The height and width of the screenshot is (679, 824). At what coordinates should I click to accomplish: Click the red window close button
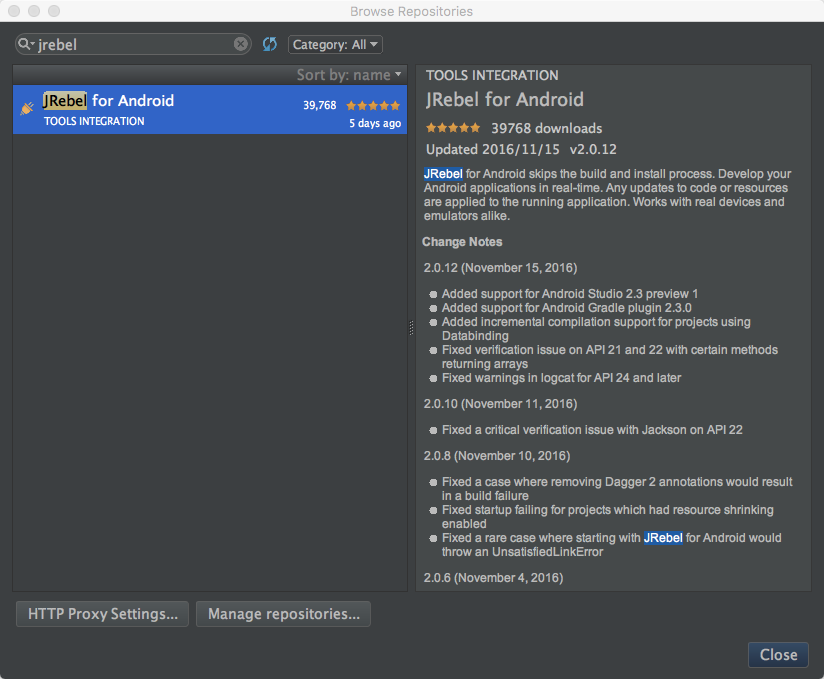coord(15,11)
